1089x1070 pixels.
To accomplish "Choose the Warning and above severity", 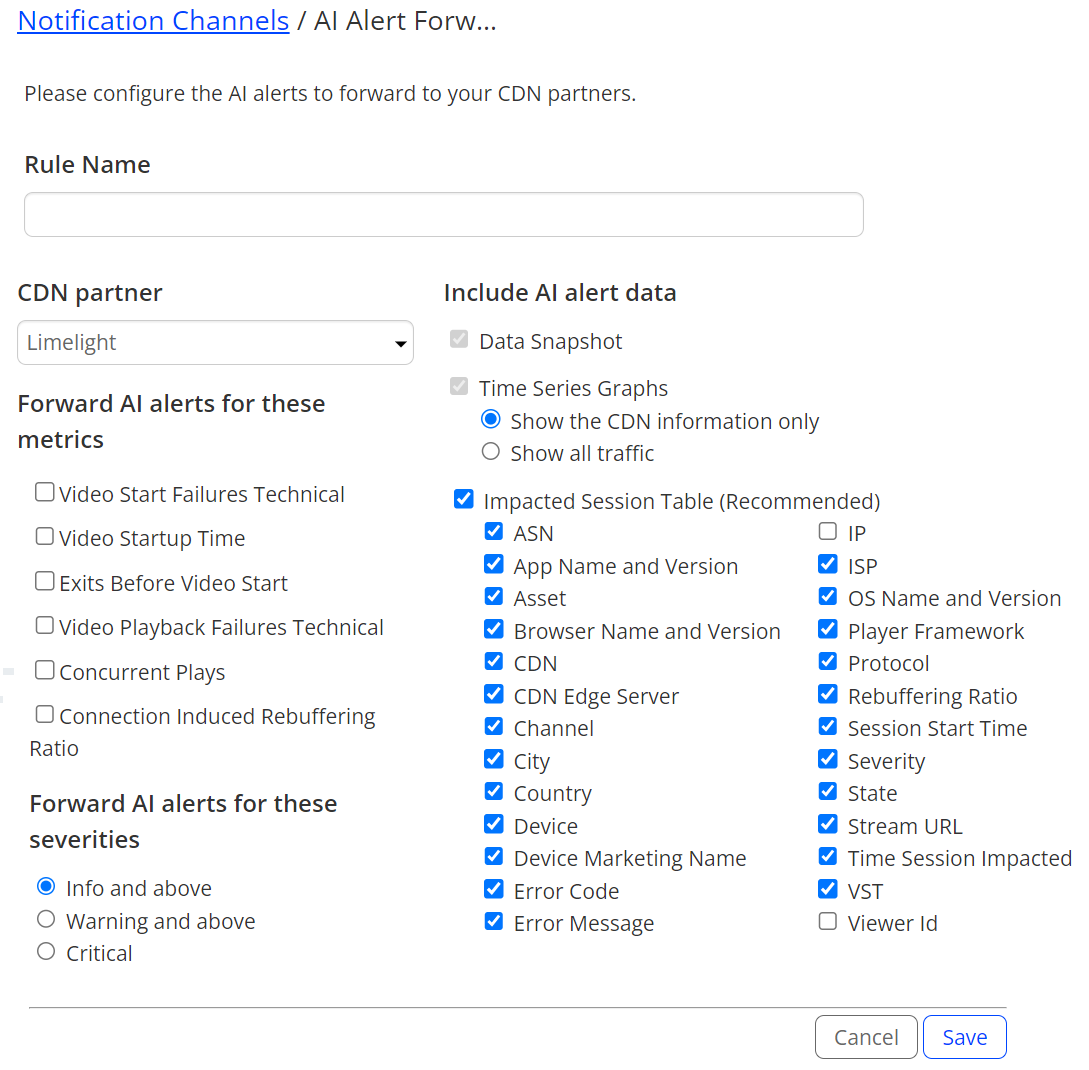I will 46,919.
